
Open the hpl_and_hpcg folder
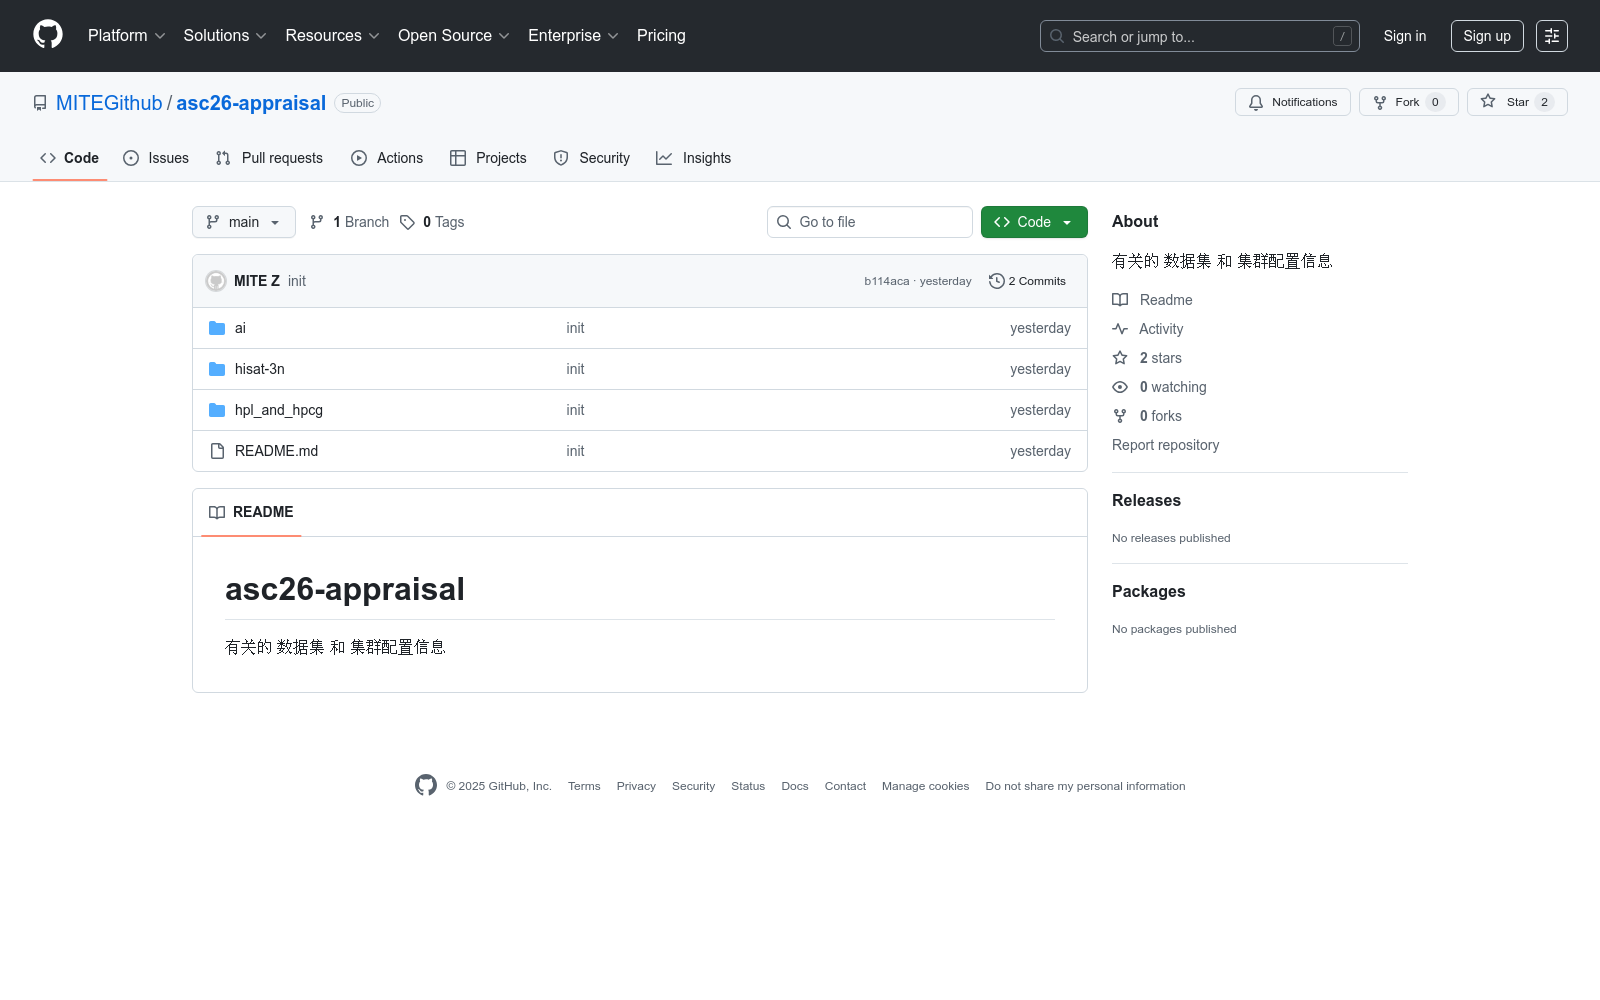coord(279,410)
